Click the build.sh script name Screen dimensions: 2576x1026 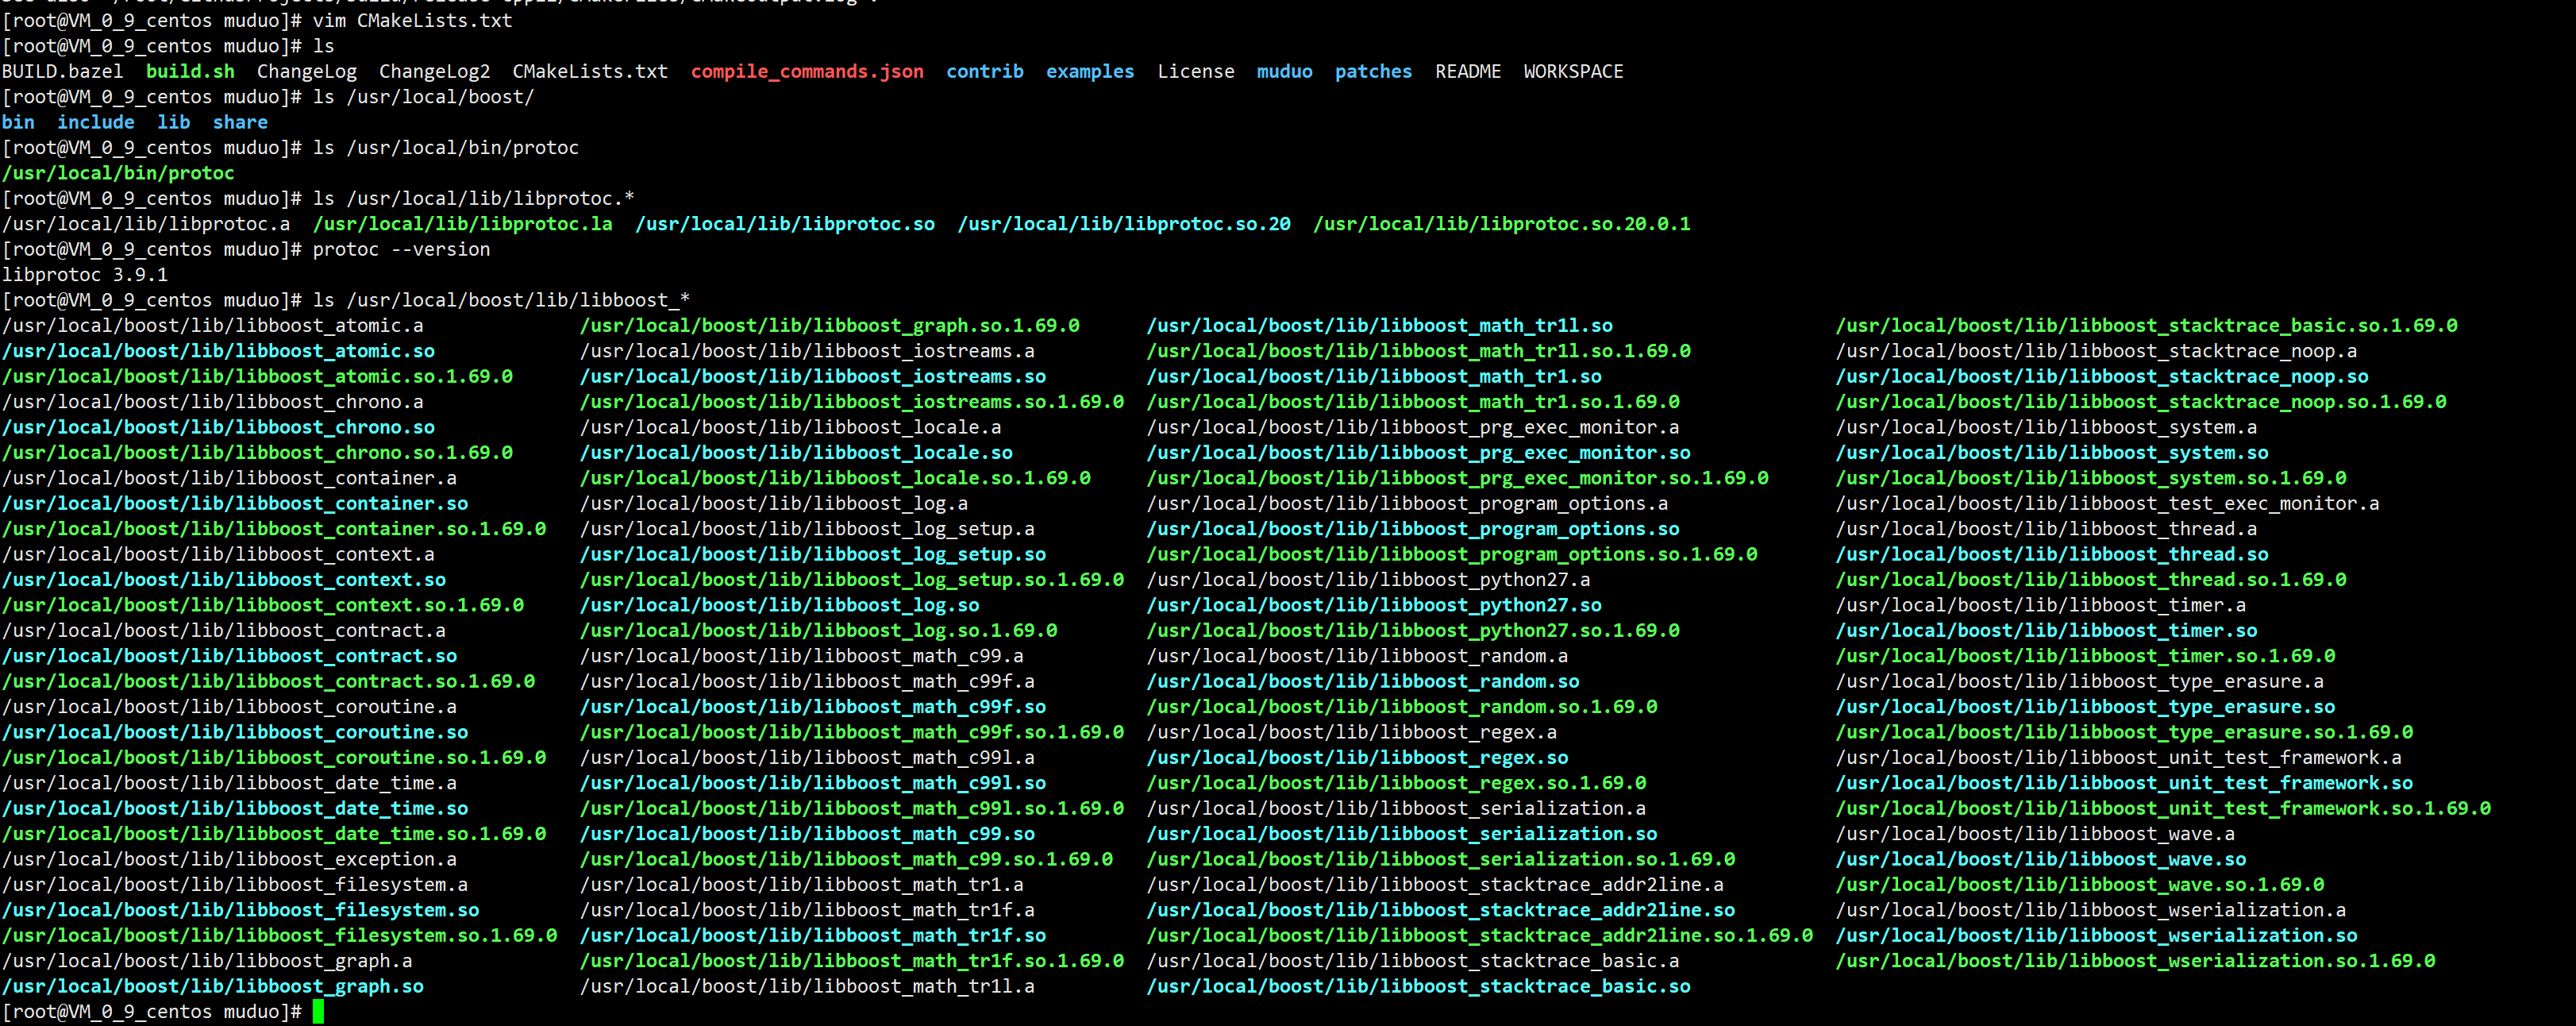coord(190,71)
